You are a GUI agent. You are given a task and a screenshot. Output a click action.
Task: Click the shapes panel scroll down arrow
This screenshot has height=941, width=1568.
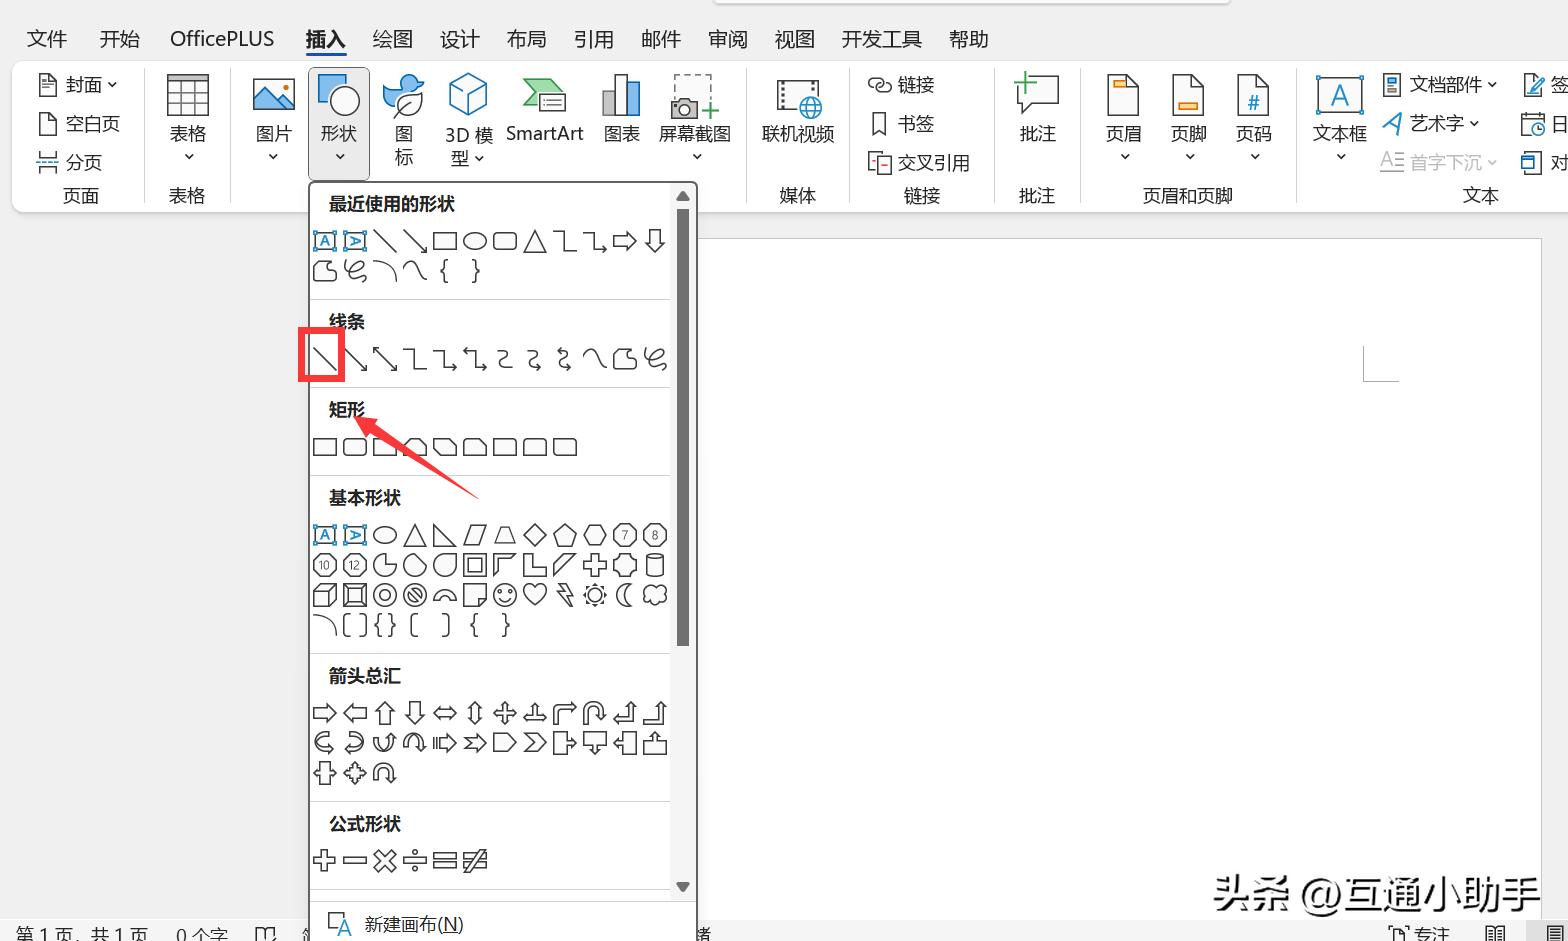683,886
